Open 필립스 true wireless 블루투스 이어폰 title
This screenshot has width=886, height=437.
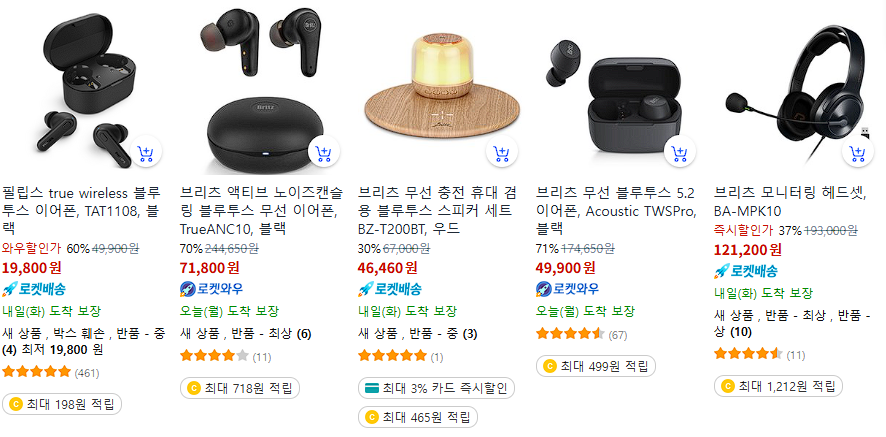click(x=81, y=211)
